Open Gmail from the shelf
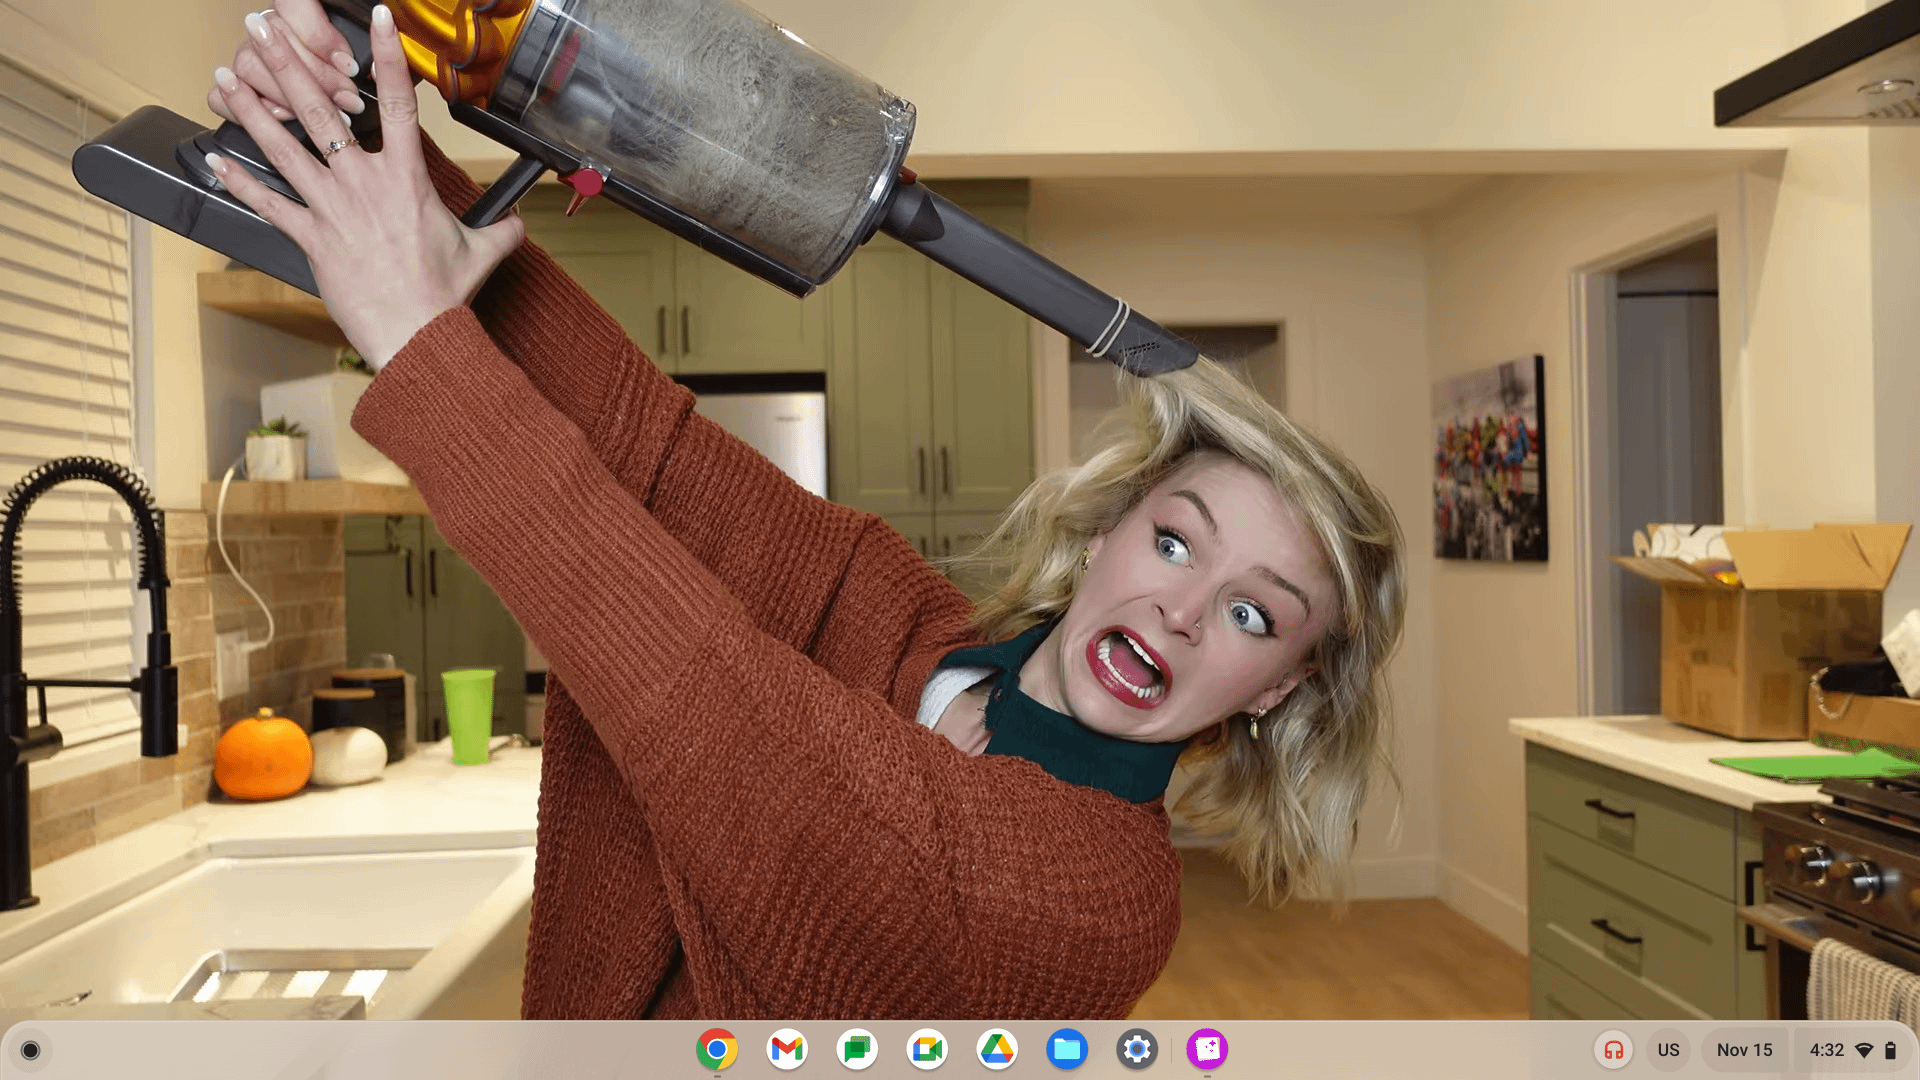1920x1080 pixels. 787,1049
